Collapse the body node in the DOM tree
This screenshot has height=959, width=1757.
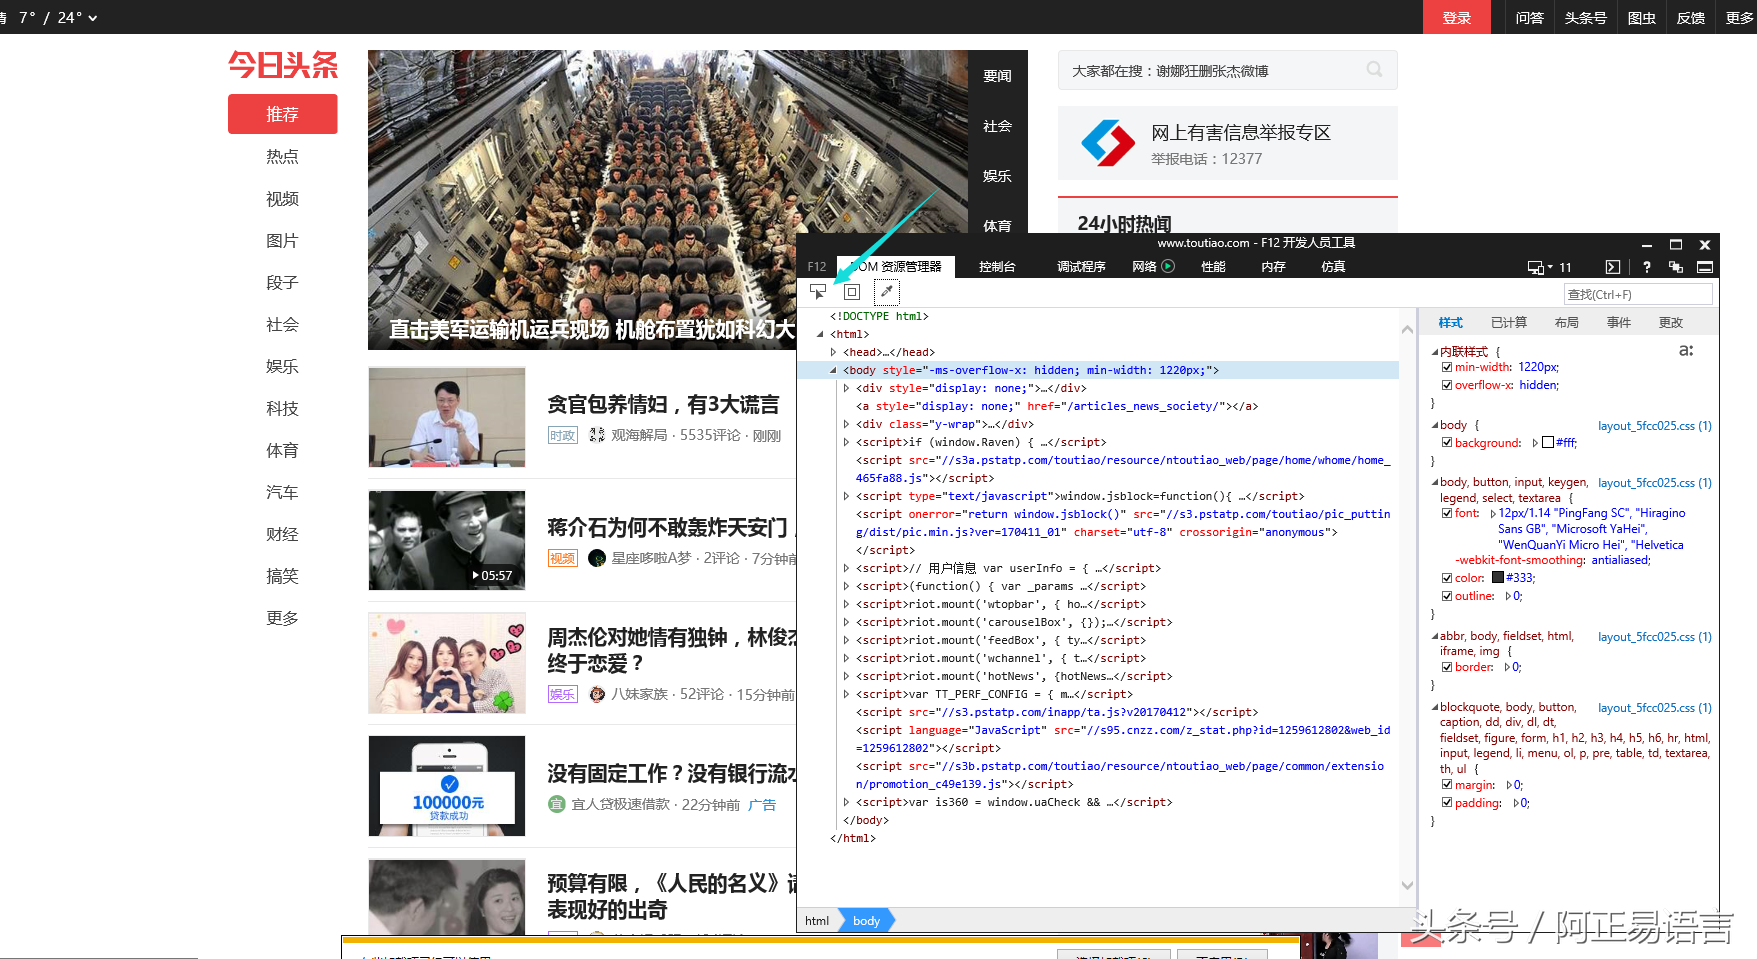833,370
